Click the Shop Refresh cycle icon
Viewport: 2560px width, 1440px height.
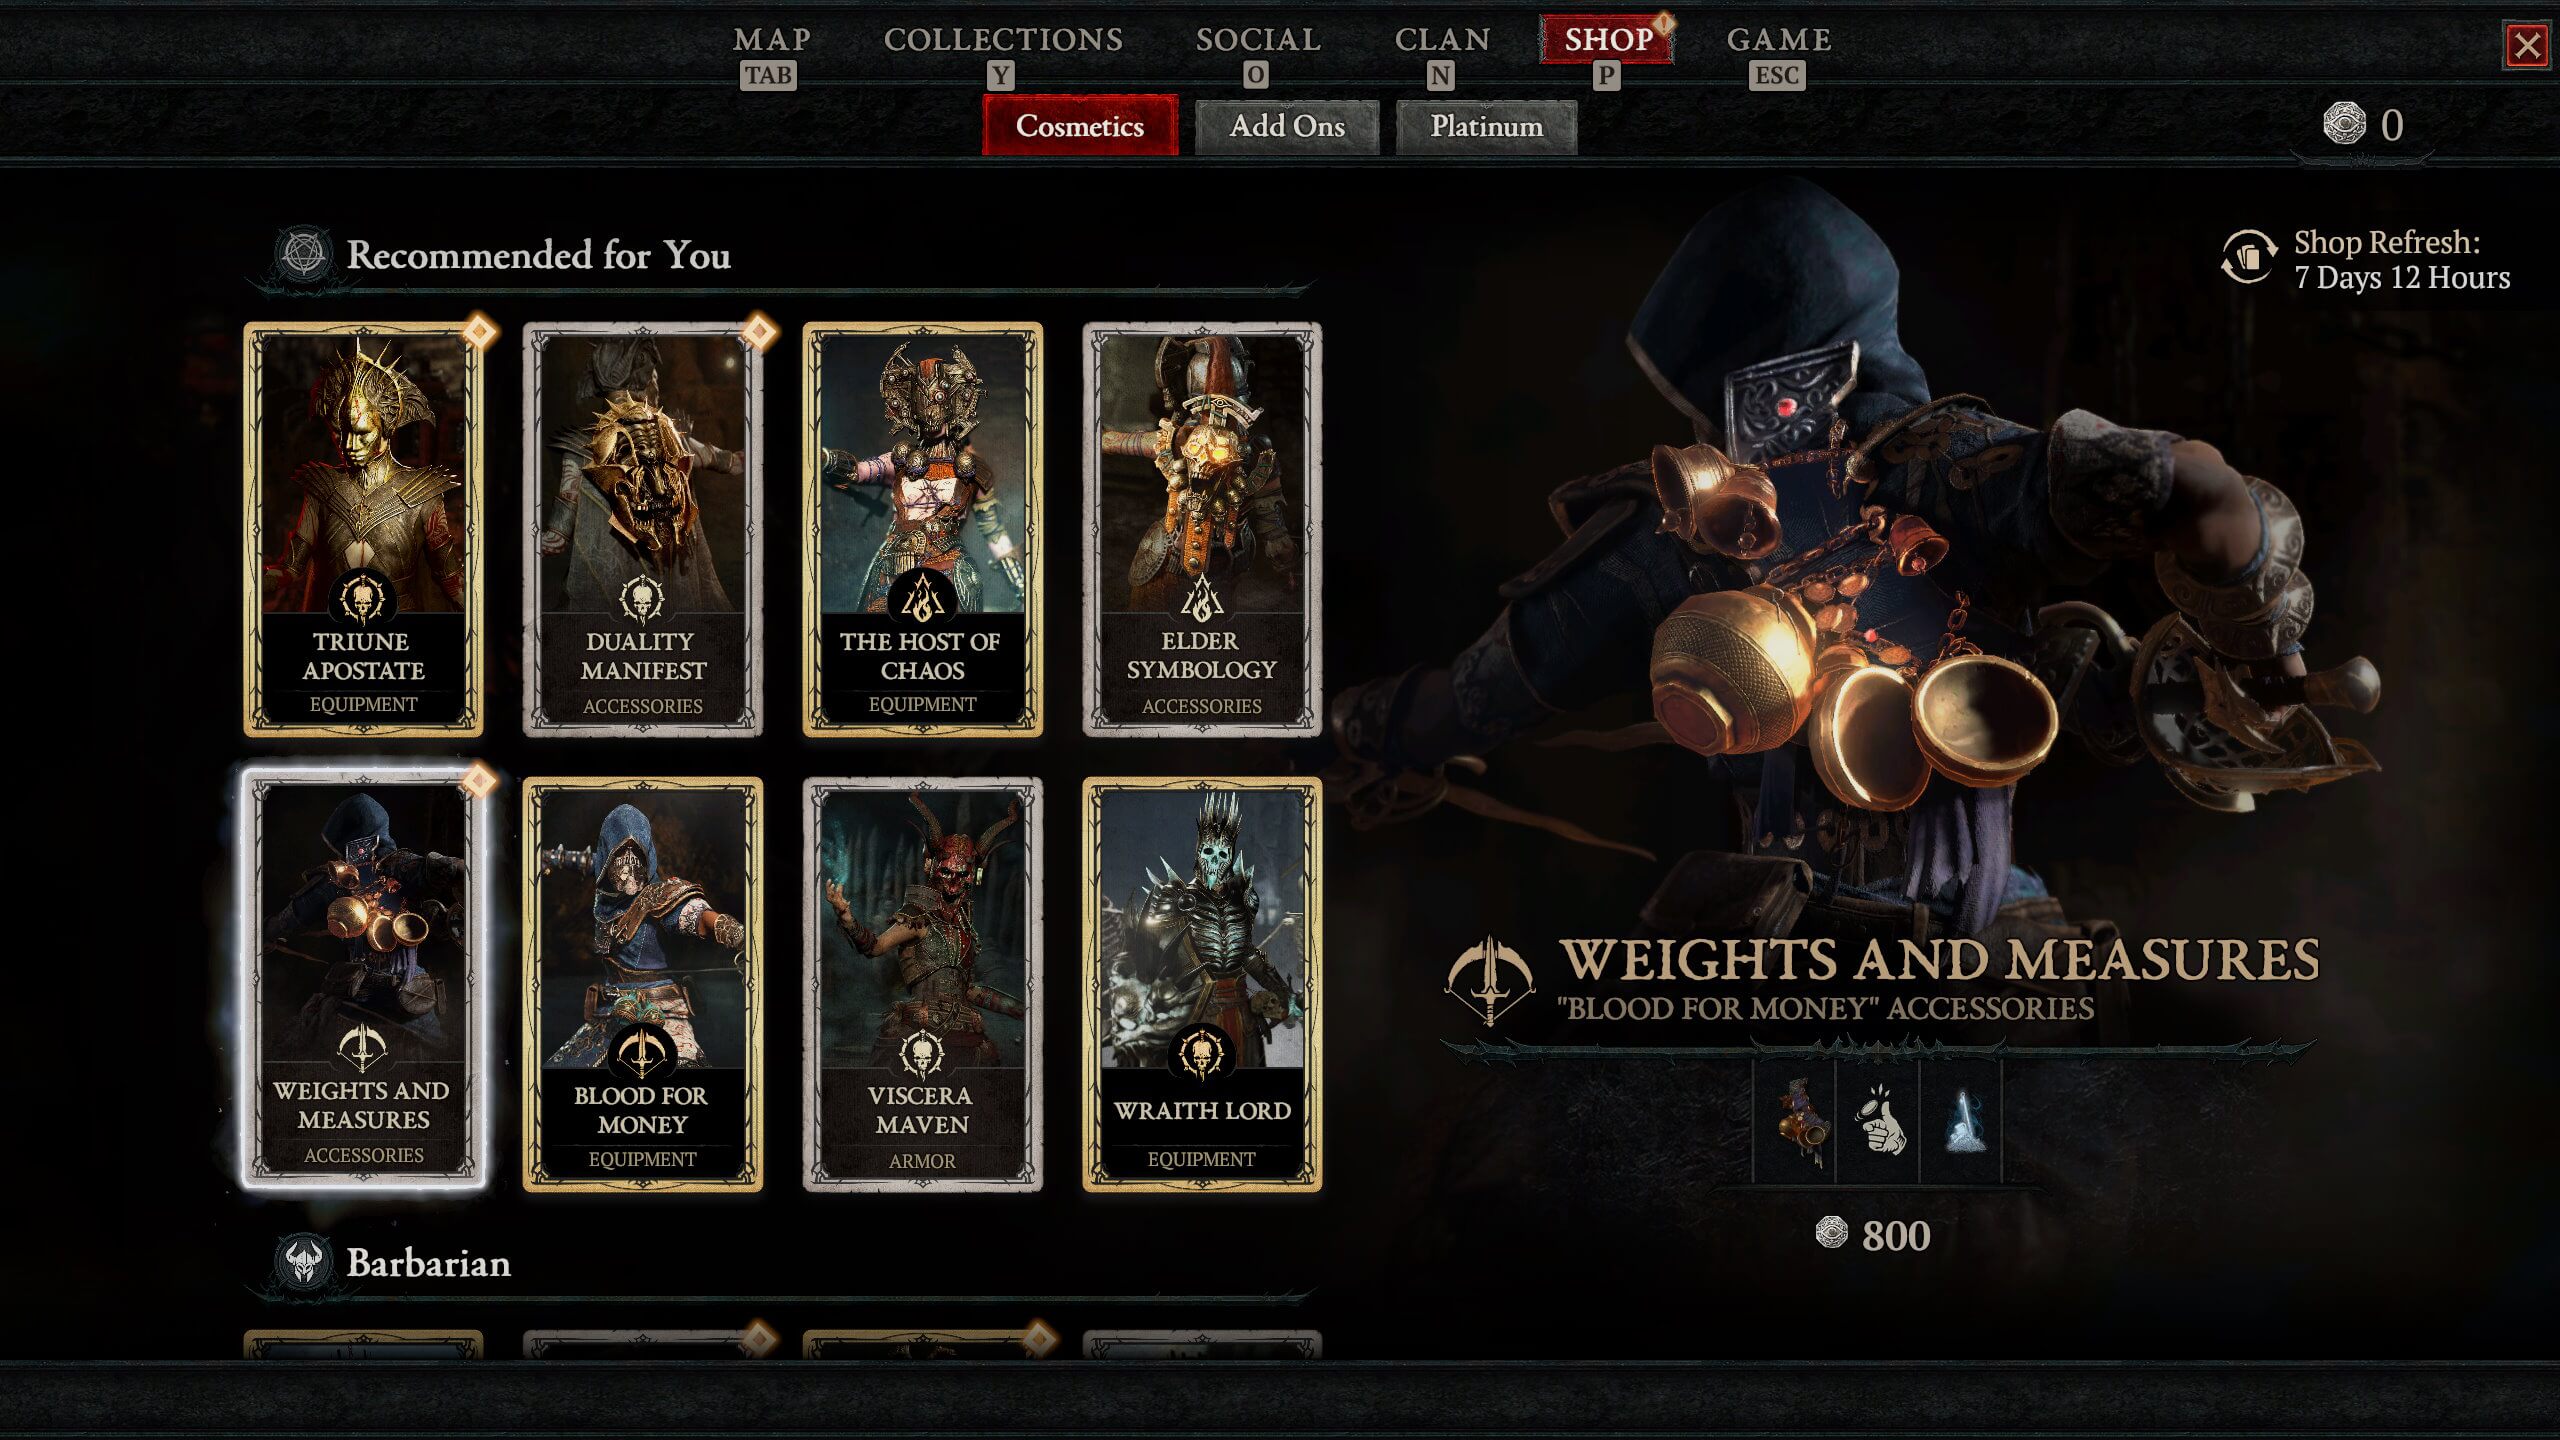point(2249,257)
